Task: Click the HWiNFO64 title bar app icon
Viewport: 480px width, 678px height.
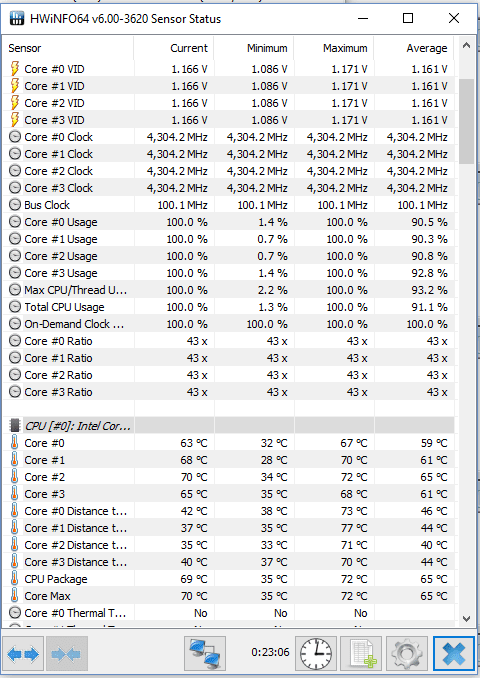Action: (17, 19)
